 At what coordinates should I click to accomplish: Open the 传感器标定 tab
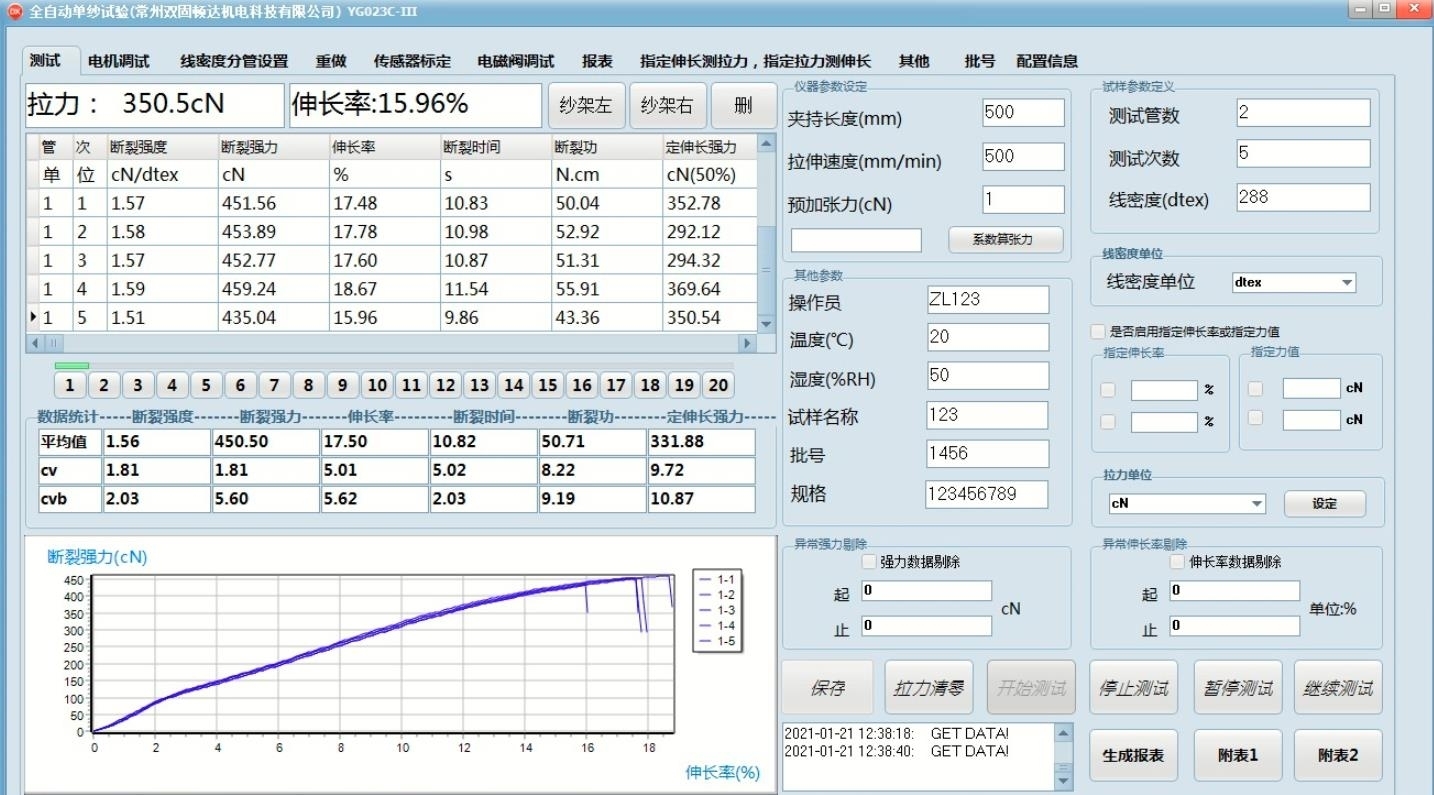pos(412,61)
